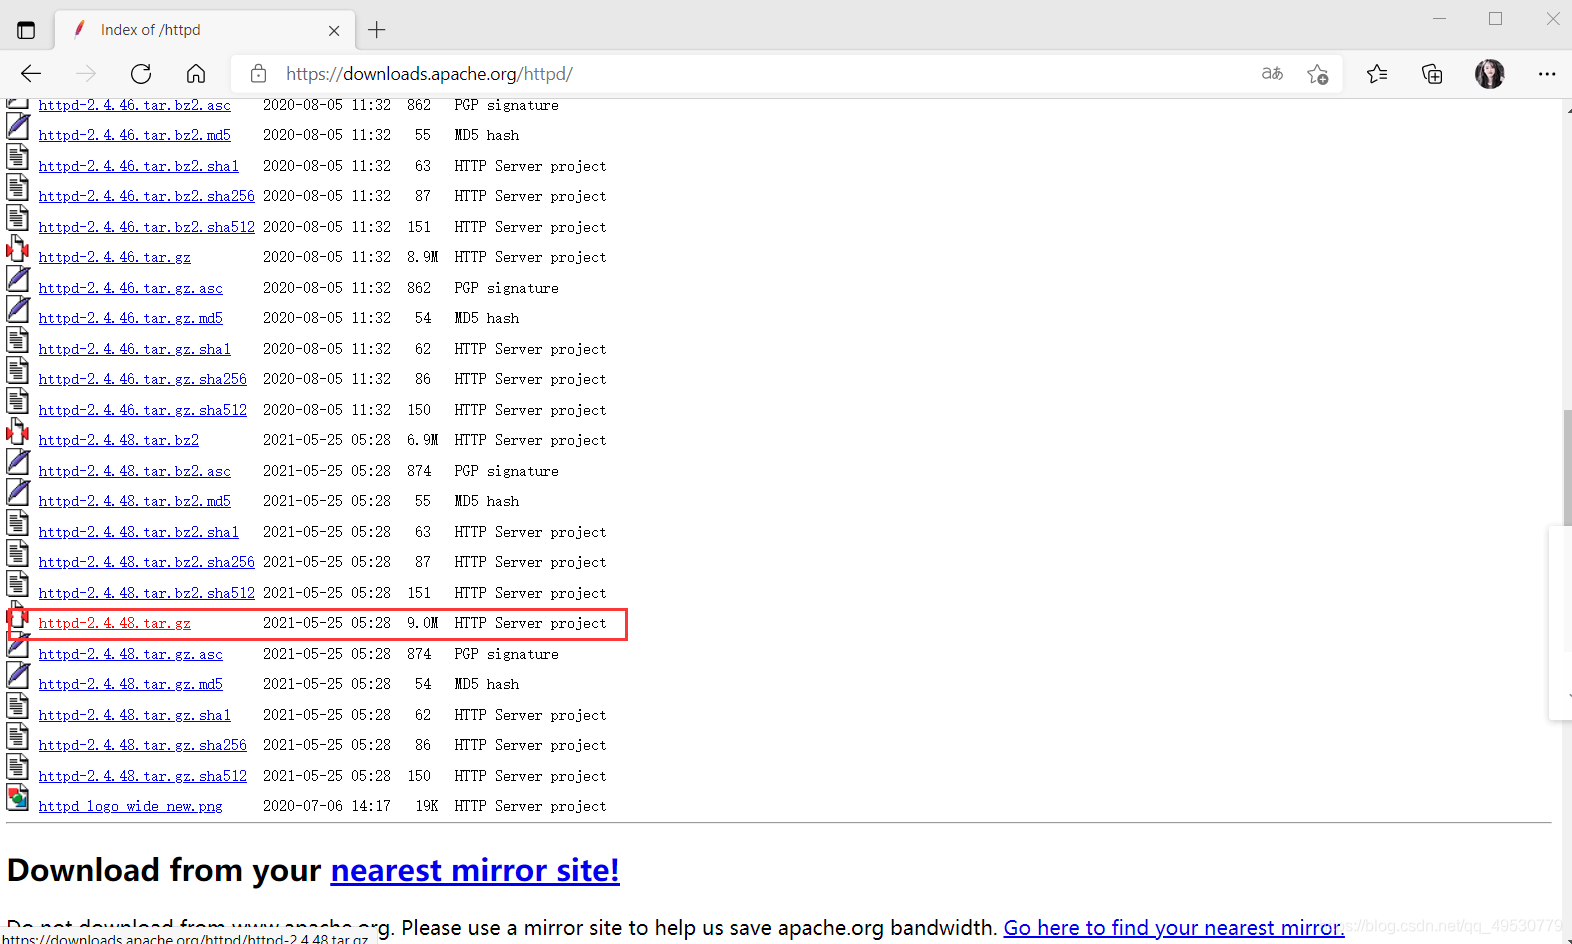Follow the nearest mirror site! heading link
This screenshot has height=944, width=1572.
point(475,870)
